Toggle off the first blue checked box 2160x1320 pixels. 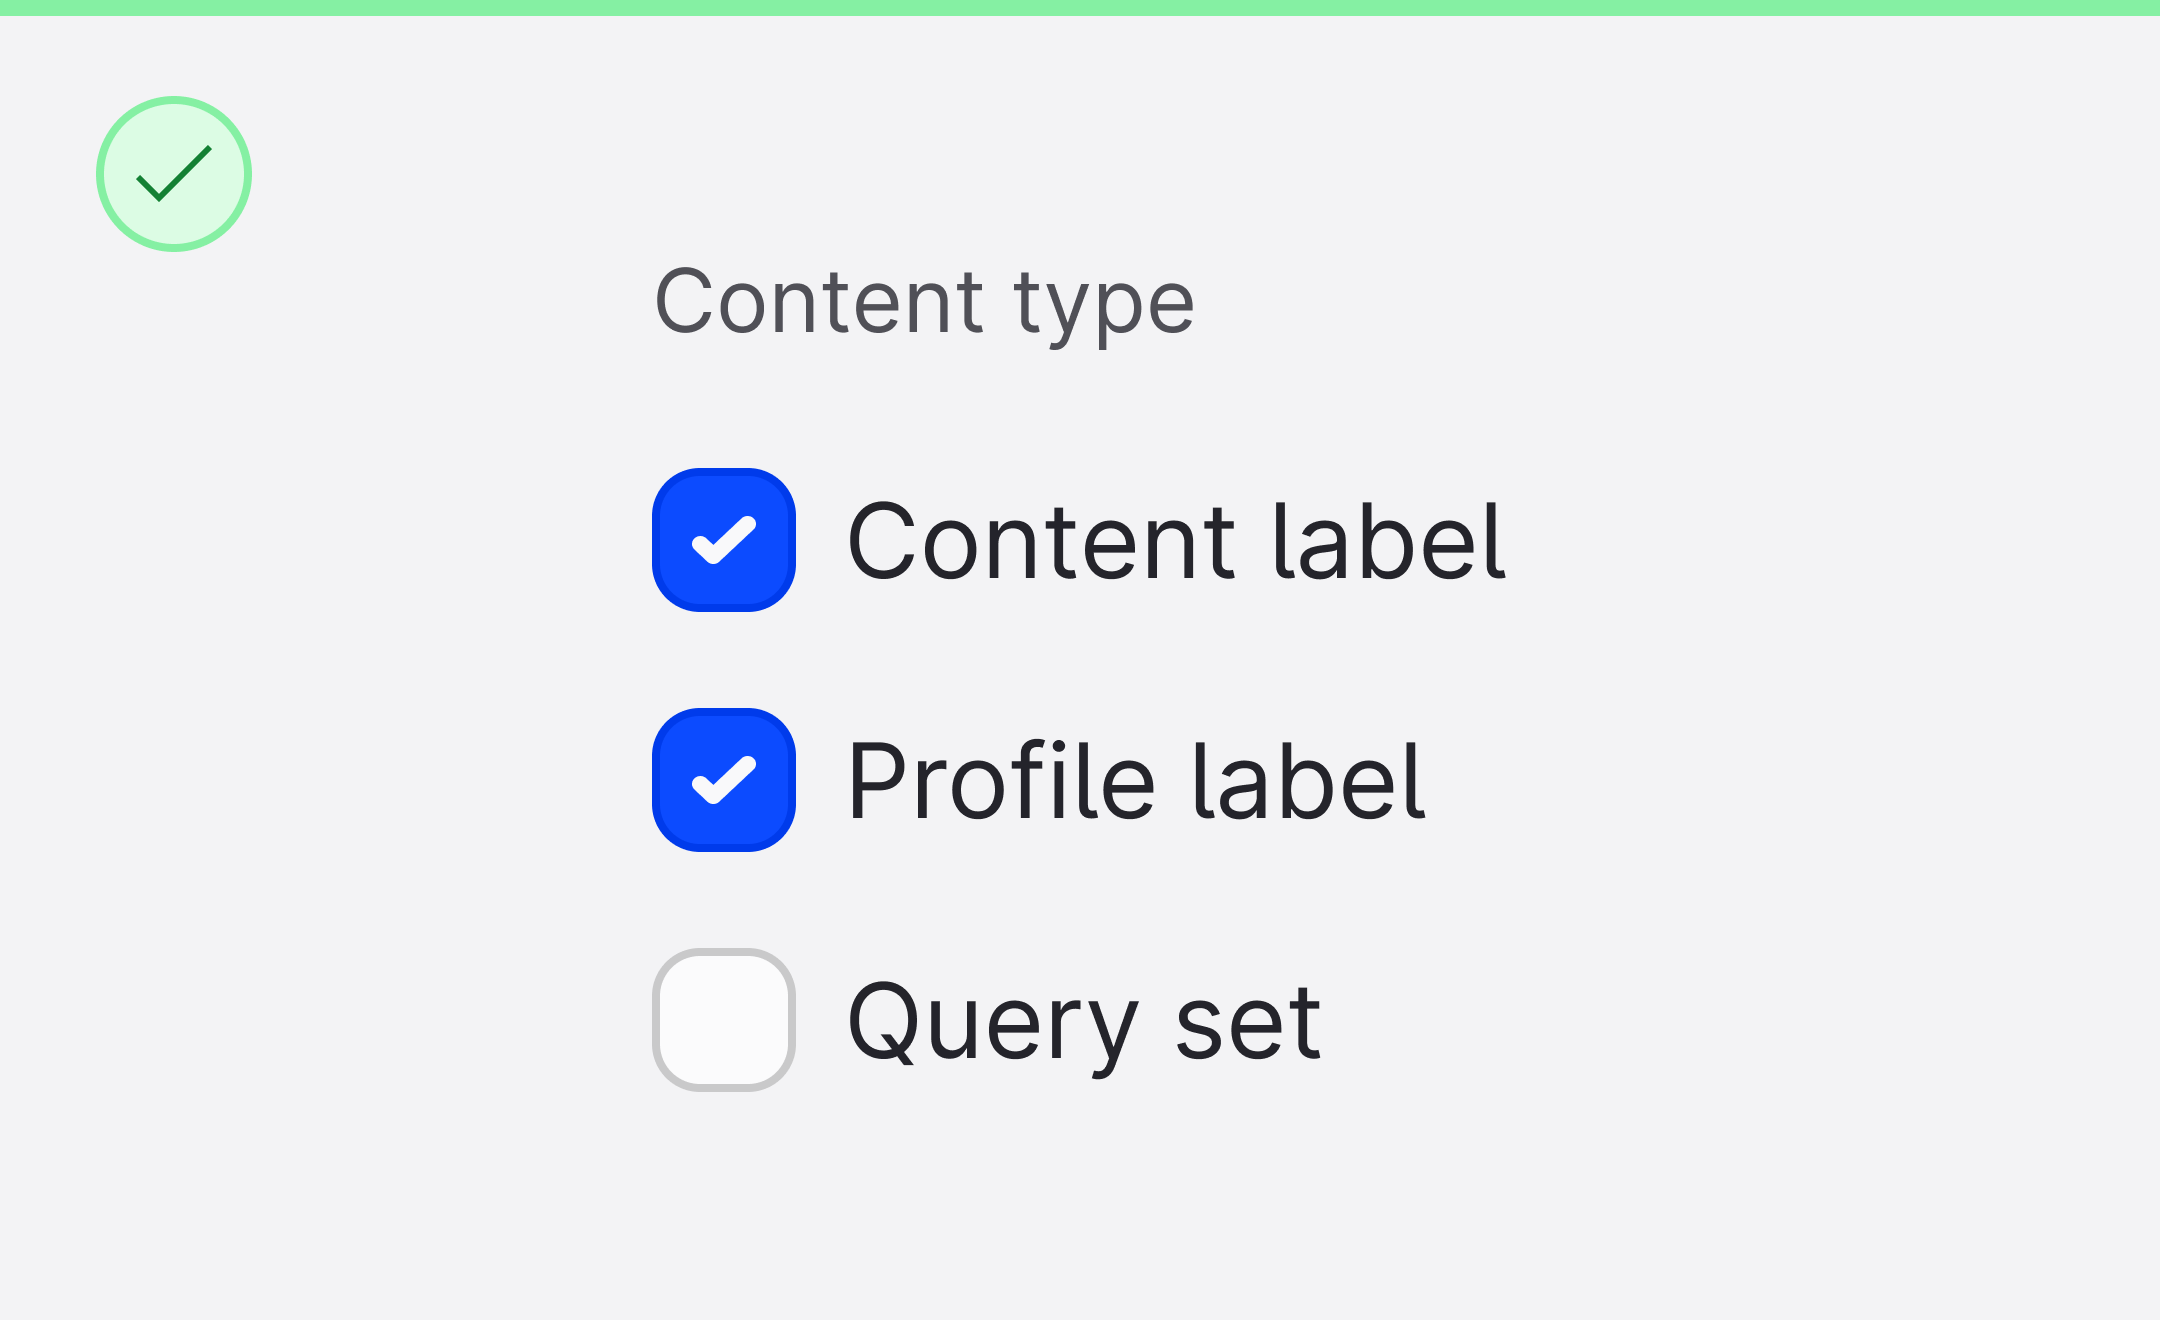[x=724, y=540]
